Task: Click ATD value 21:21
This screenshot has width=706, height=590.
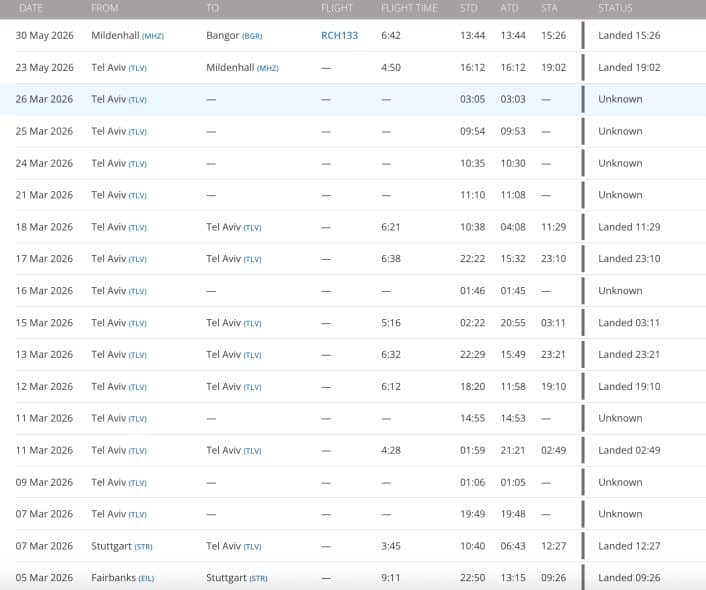Action: 513,450
